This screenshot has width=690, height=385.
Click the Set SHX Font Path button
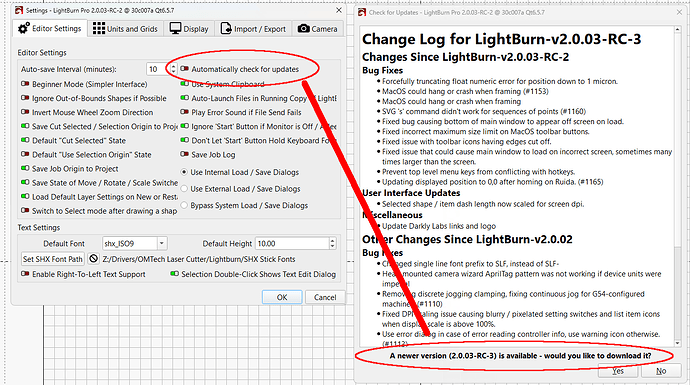53,259
